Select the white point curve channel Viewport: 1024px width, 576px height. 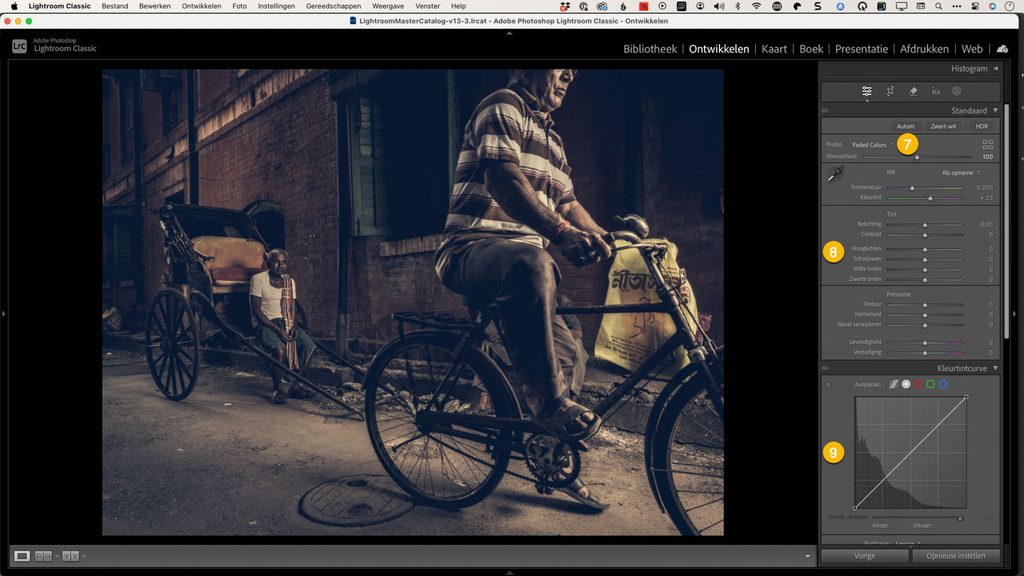(906, 384)
